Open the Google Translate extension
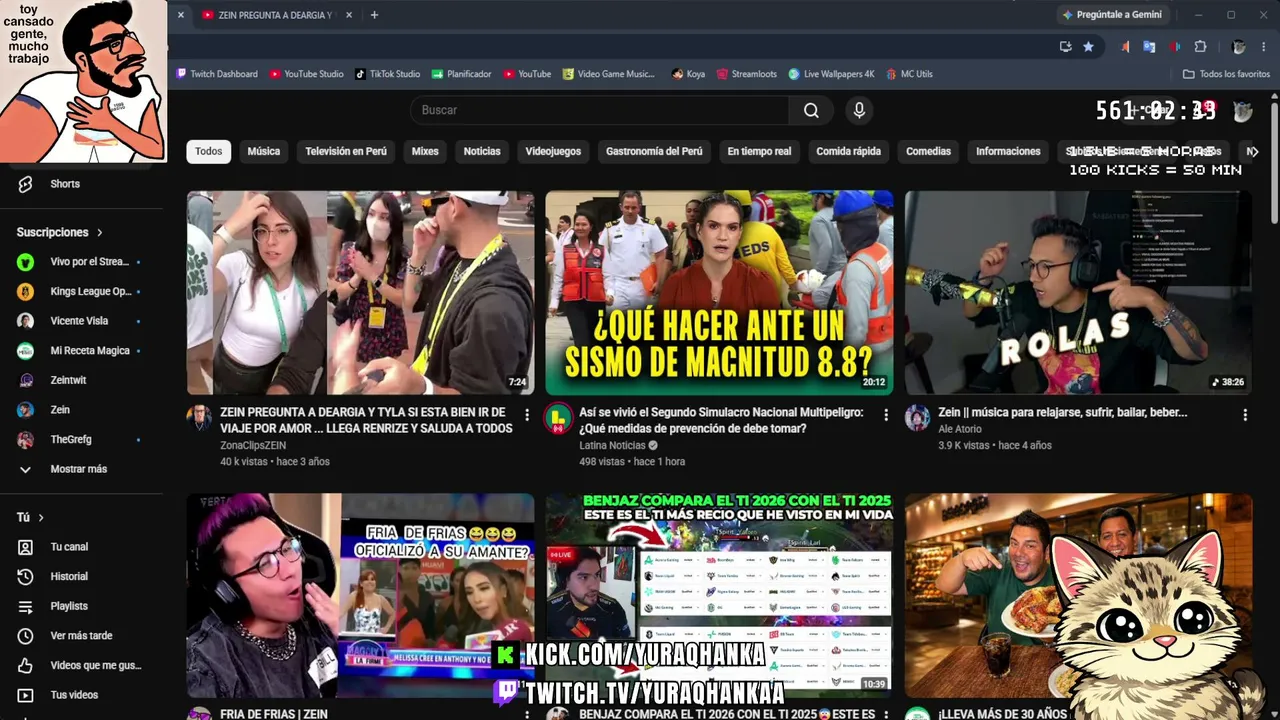This screenshot has height=720, width=1280. tap(1149, 46)
